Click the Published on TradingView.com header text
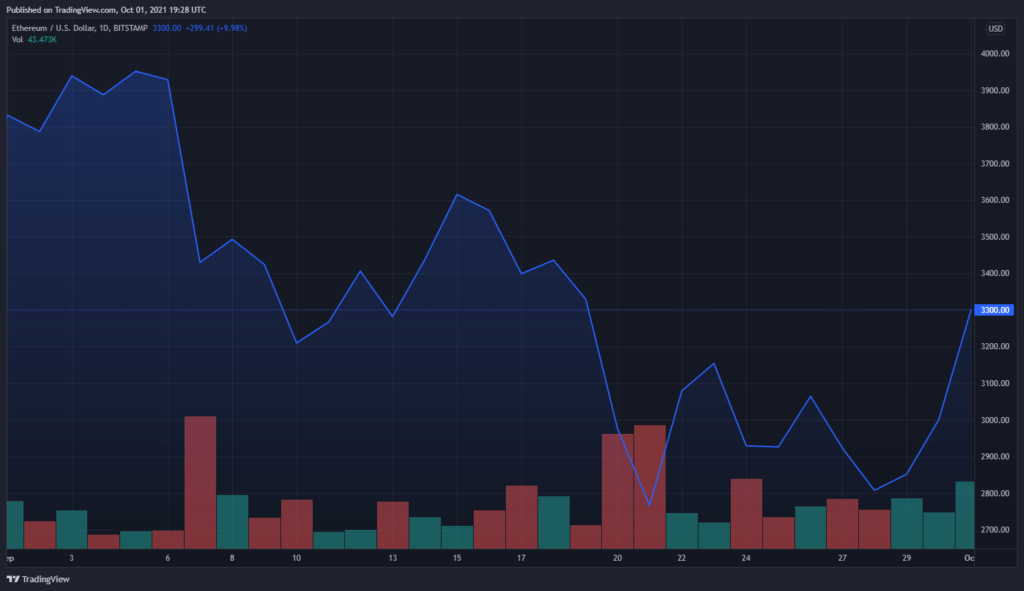This screenshot has height=591, width=1024. [x=106, y=10]
